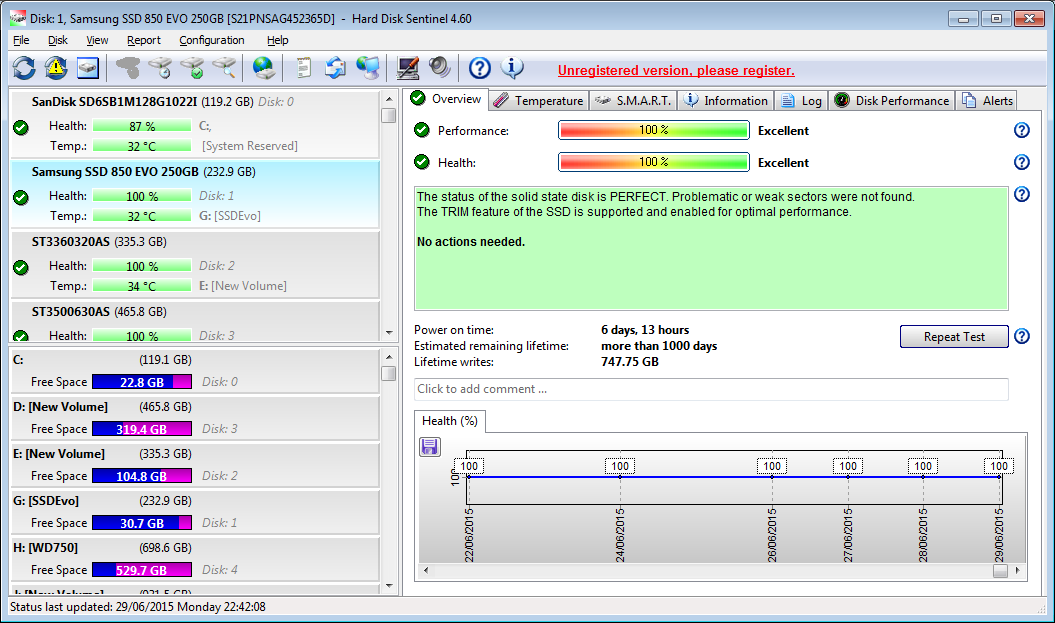Click the Repeat Test button

pyautogui.click(x=954, y=336)
